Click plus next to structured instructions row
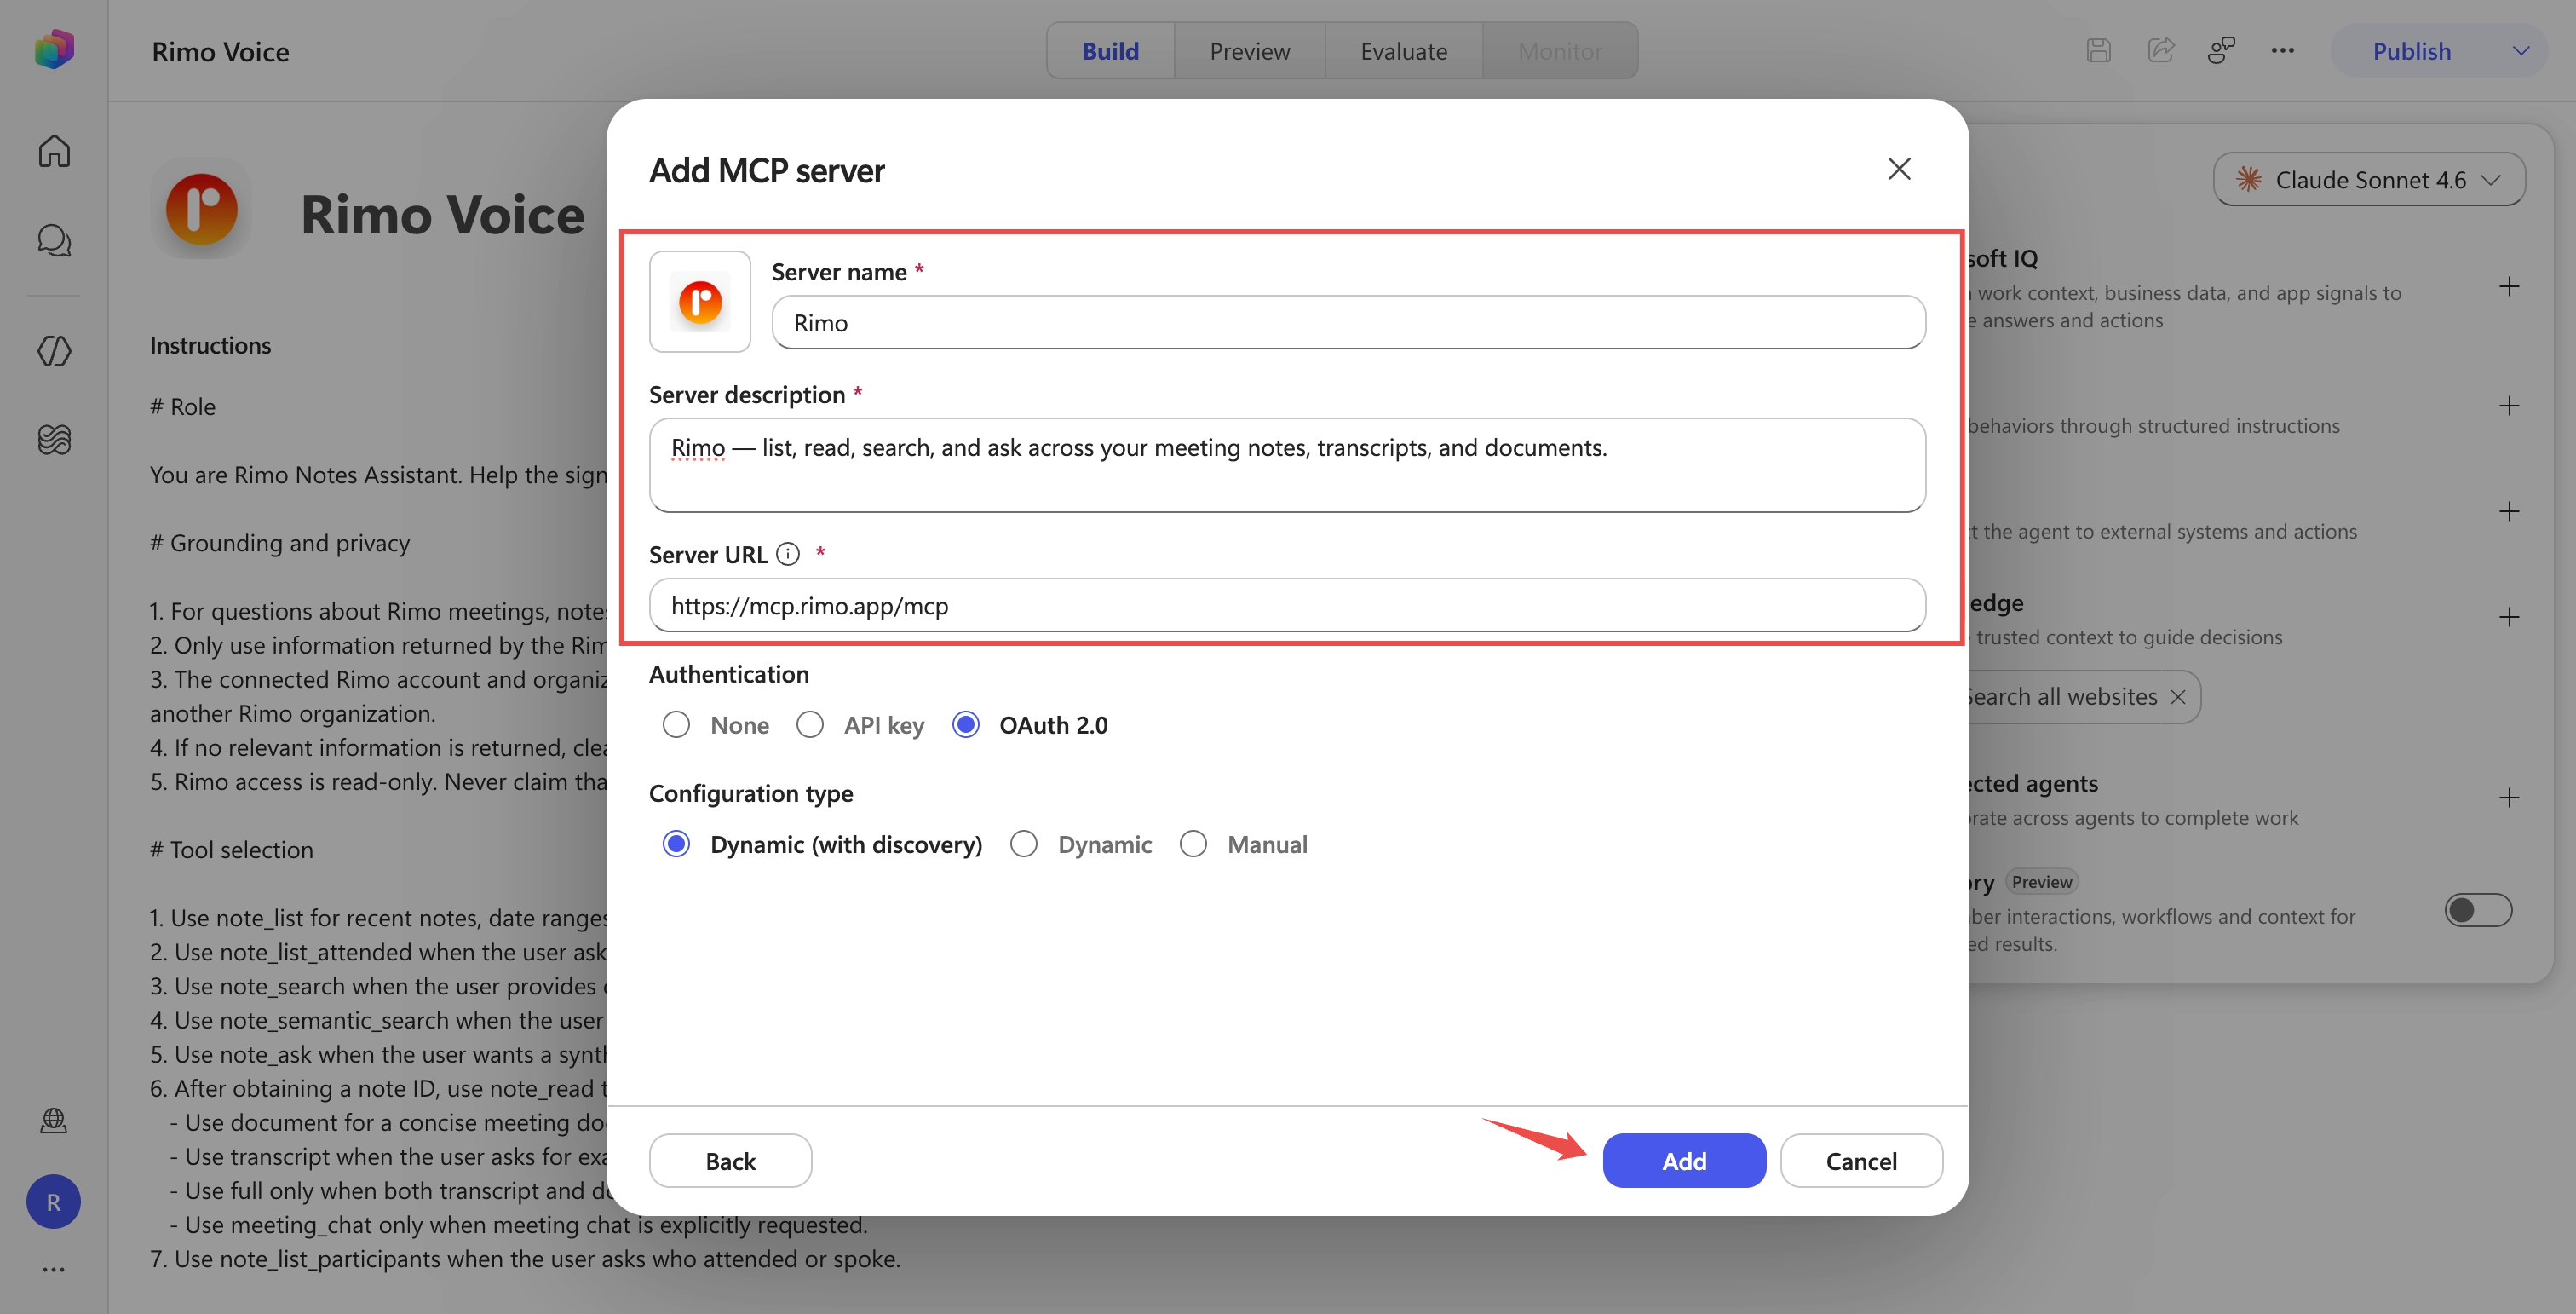This screenshot has height=1314, width=2576. [x=2509, y=406]
